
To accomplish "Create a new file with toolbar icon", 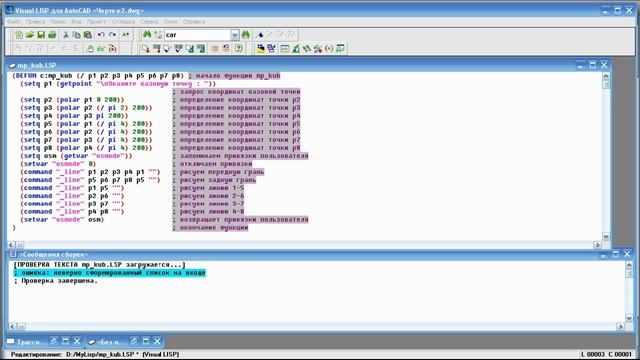I will 19,35.
